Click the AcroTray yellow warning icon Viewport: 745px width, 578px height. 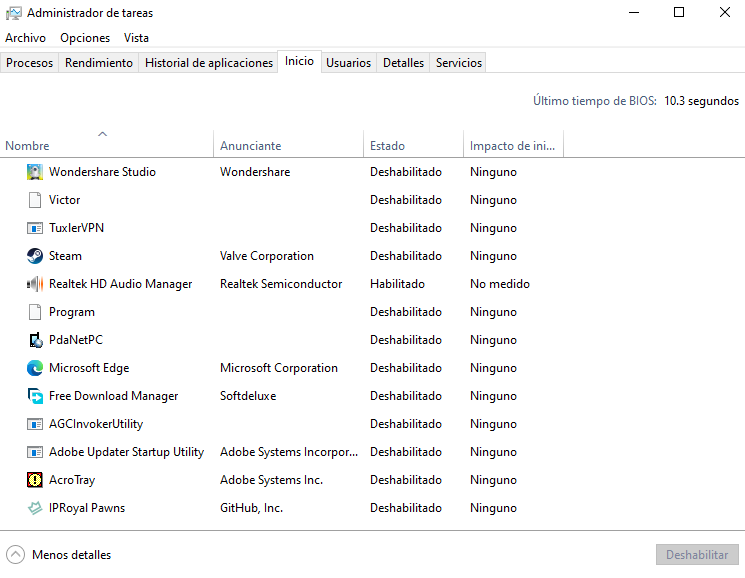click(x=35, y=480)
